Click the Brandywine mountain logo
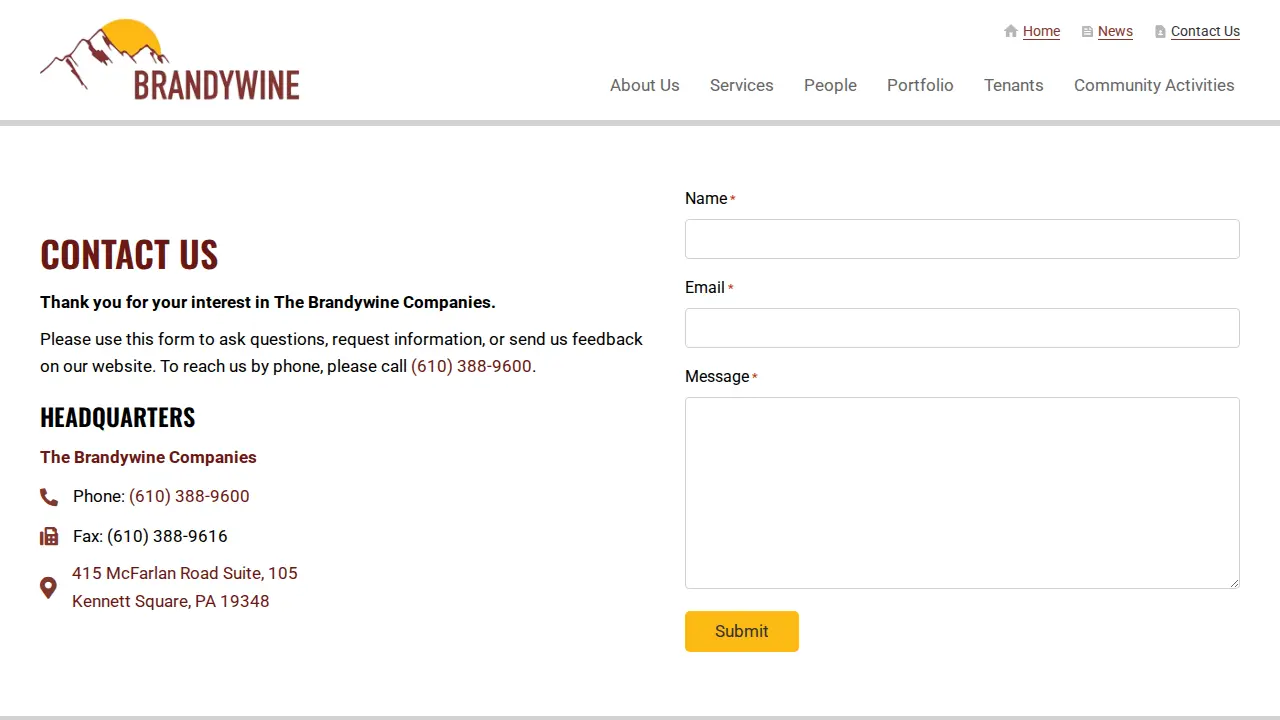 click(170, 60)
